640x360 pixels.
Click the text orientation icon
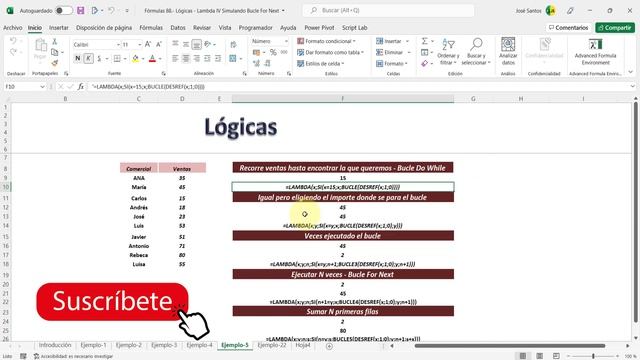click(208, 44)
